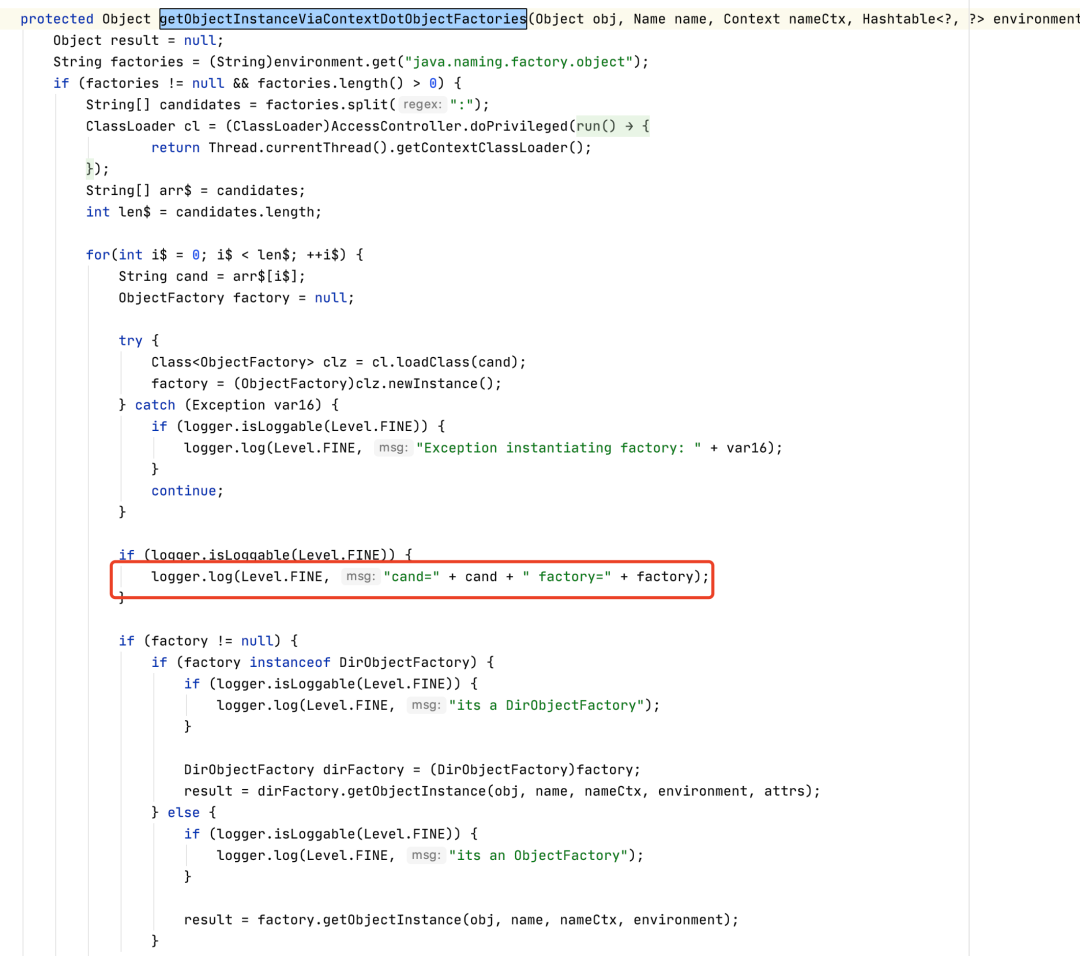Click the " factory=" string literal
This screenshot has width=1080, height=956.
[x=566, y=576]
